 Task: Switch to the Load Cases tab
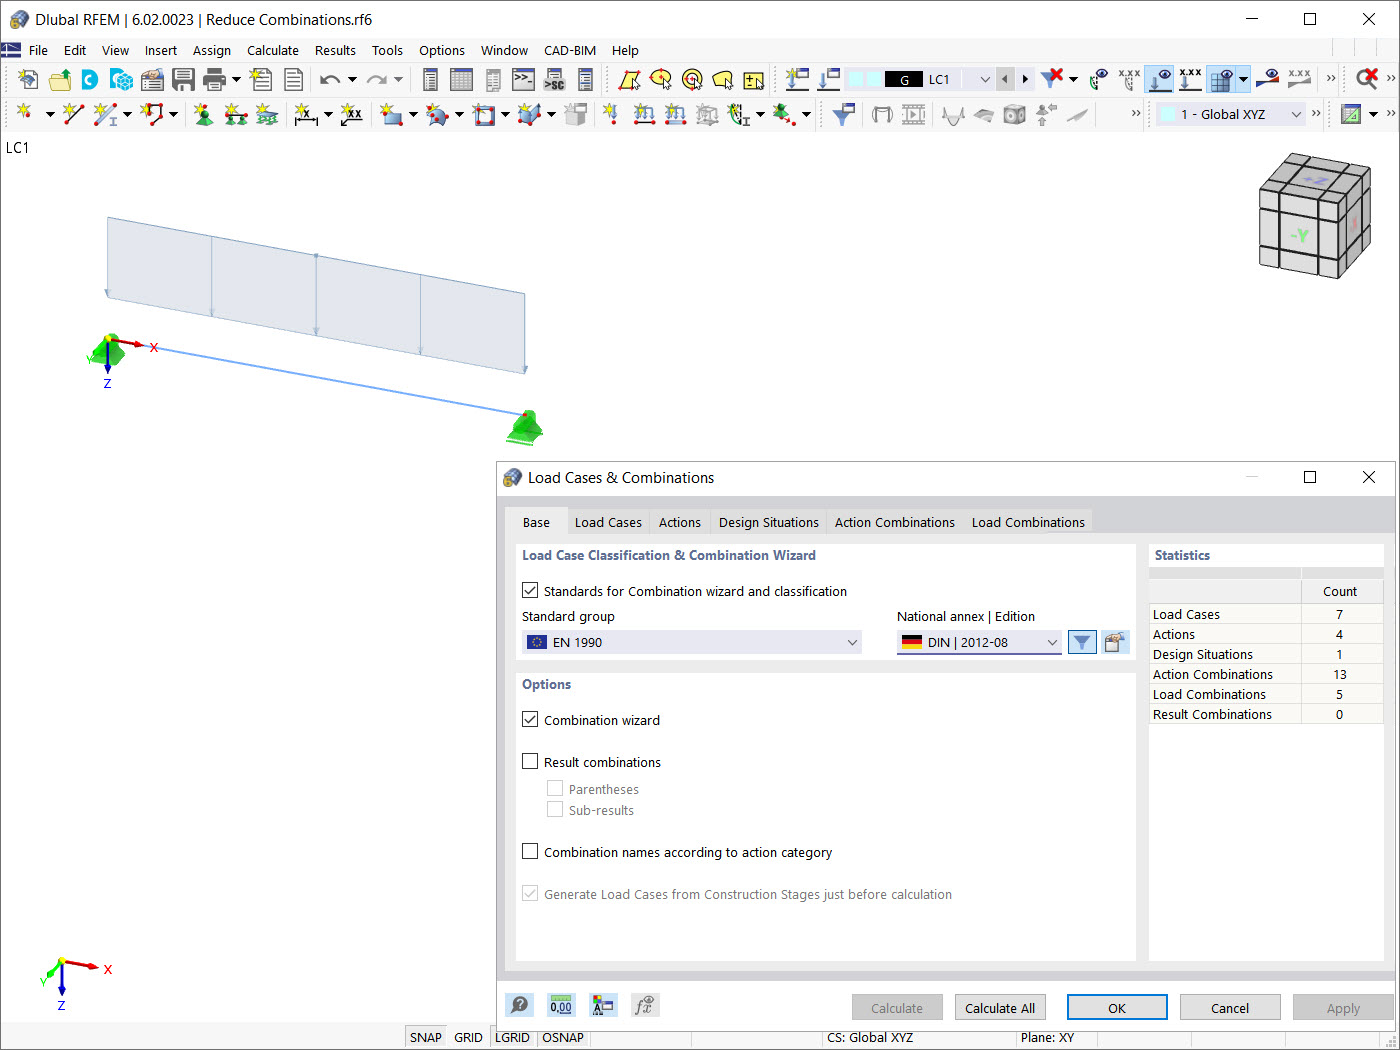click(608, 522)
